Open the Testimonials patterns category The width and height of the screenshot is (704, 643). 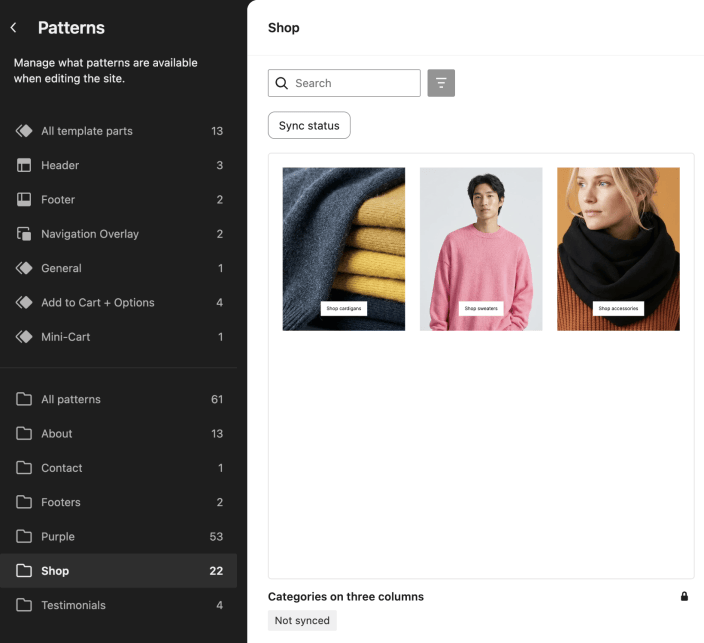119,605
